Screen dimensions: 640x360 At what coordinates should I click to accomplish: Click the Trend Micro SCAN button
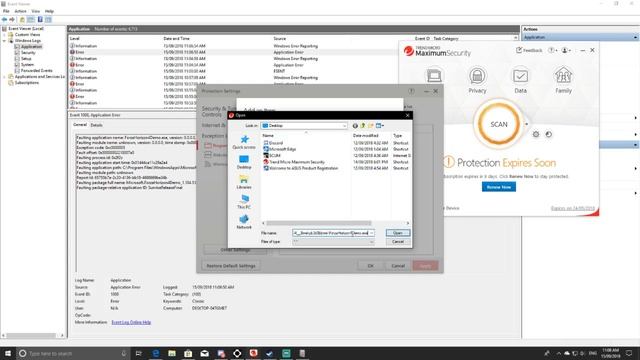point(498,124)
